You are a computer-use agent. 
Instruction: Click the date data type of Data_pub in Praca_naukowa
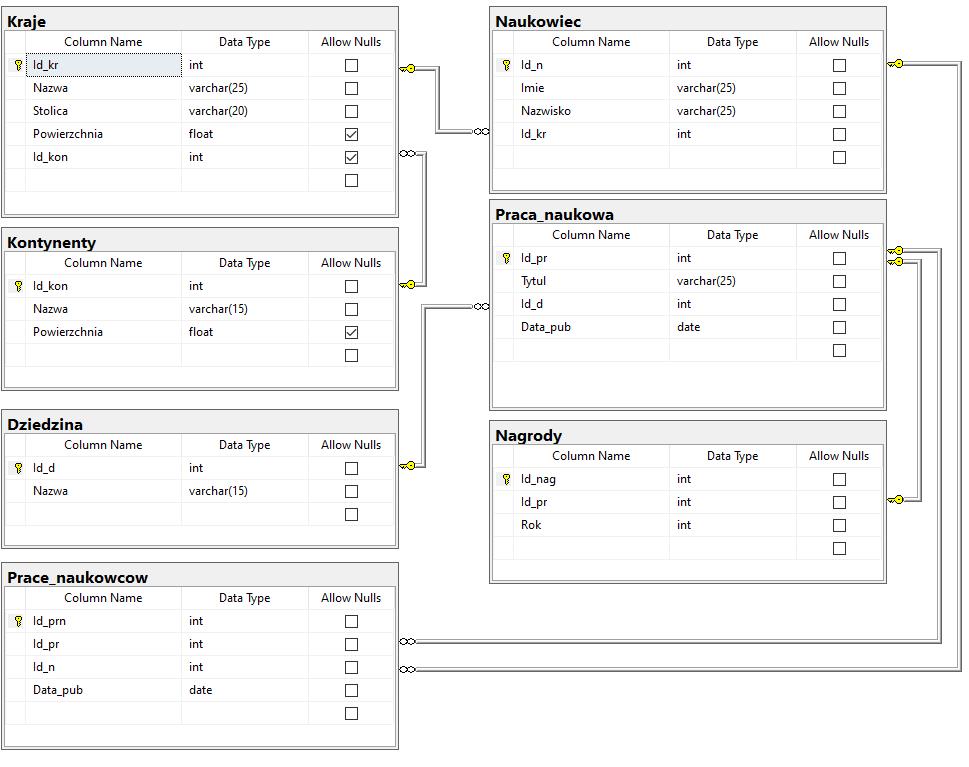688,327
